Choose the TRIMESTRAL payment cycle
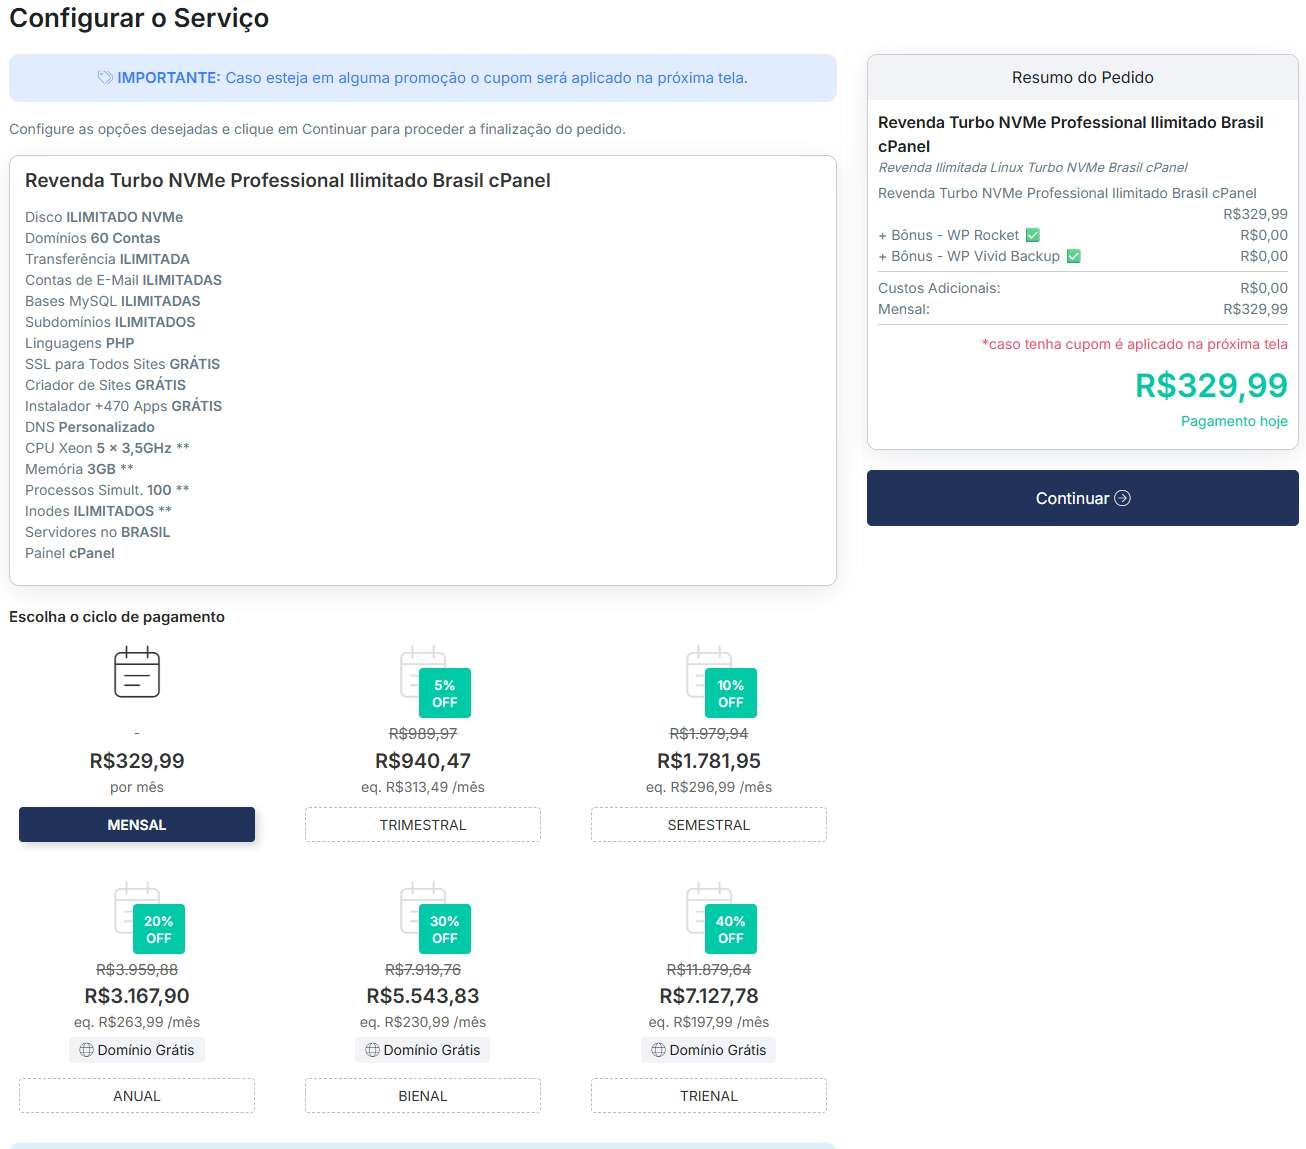The width and height of the screenshot is (1306, 1149). (x=423, y=825)
